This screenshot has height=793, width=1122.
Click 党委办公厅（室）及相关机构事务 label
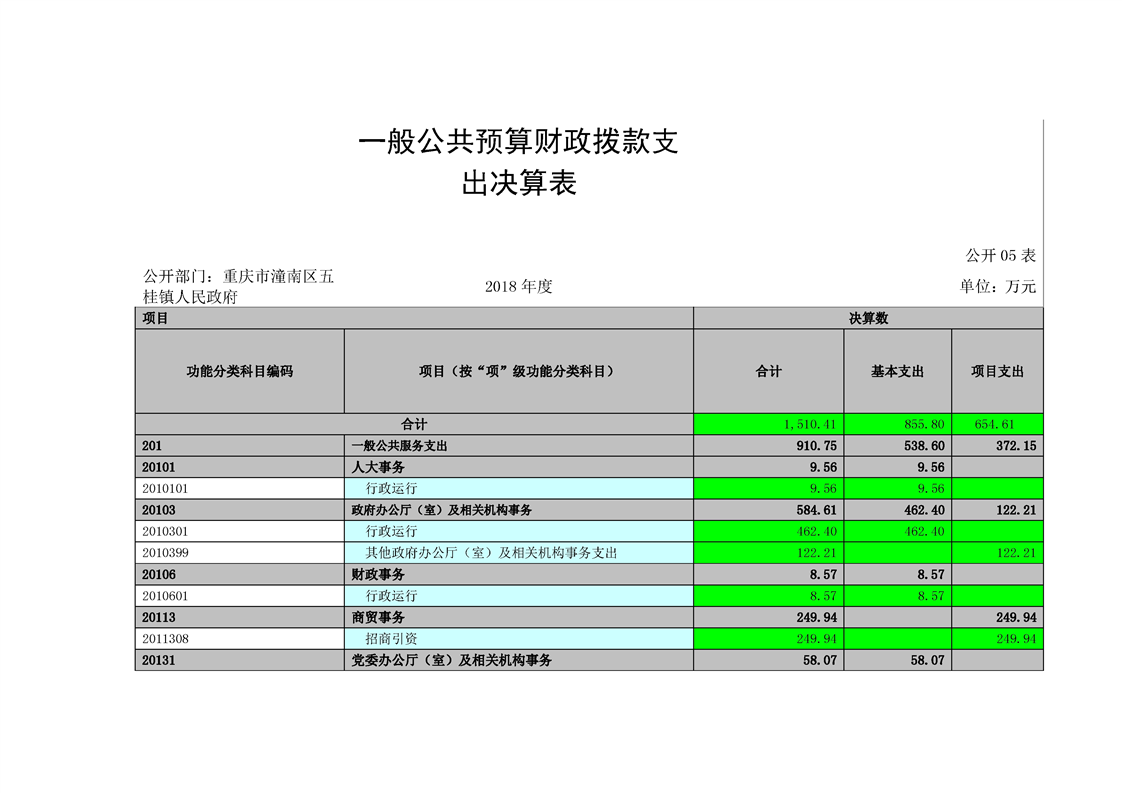coord(452,661)
